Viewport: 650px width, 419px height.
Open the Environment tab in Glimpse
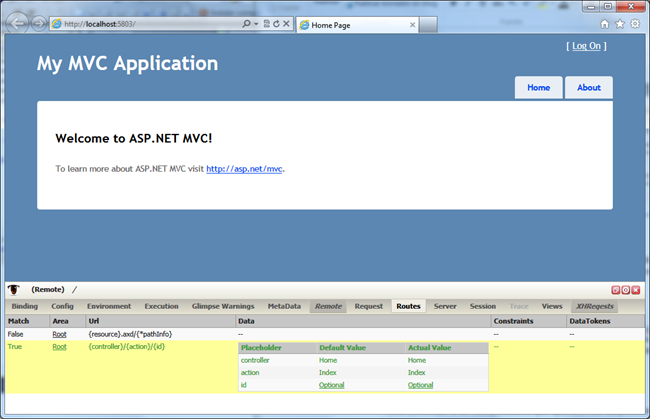click(x=108, y=306)
